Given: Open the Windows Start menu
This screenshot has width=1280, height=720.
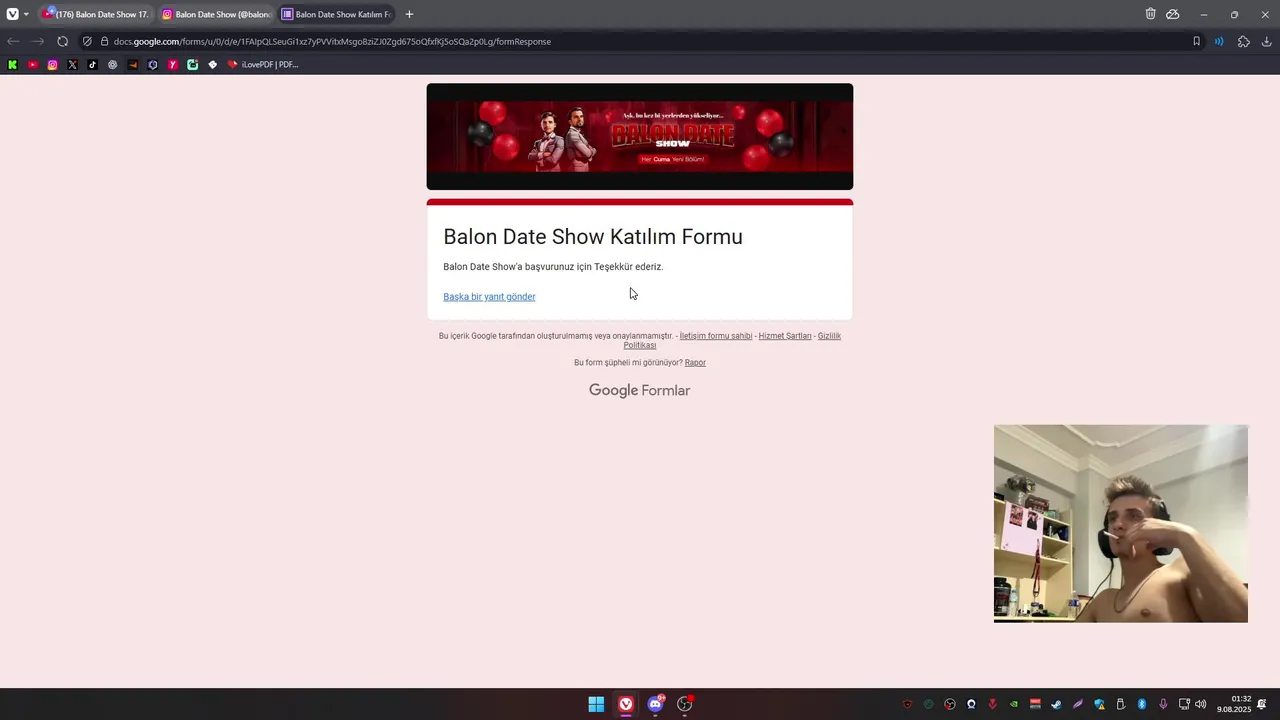Looking at the screenshot, I should click(596, 704).
